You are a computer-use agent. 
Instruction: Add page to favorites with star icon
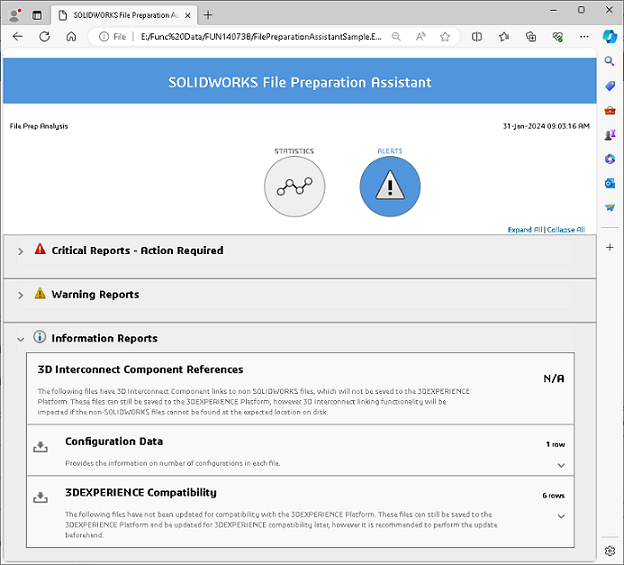[445, 36]
